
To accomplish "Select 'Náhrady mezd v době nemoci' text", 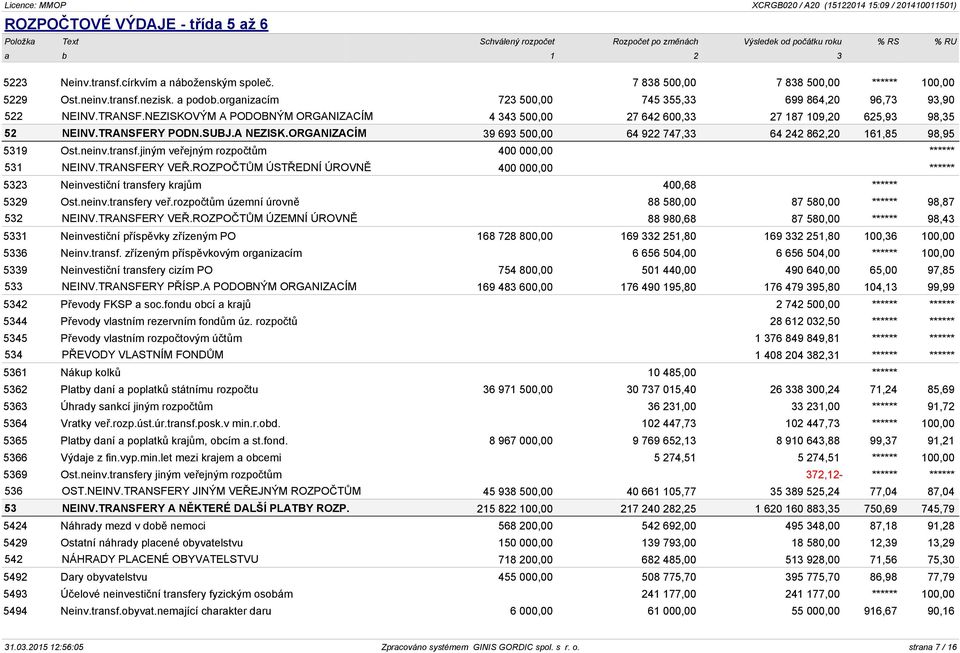I will coord(133,526).
